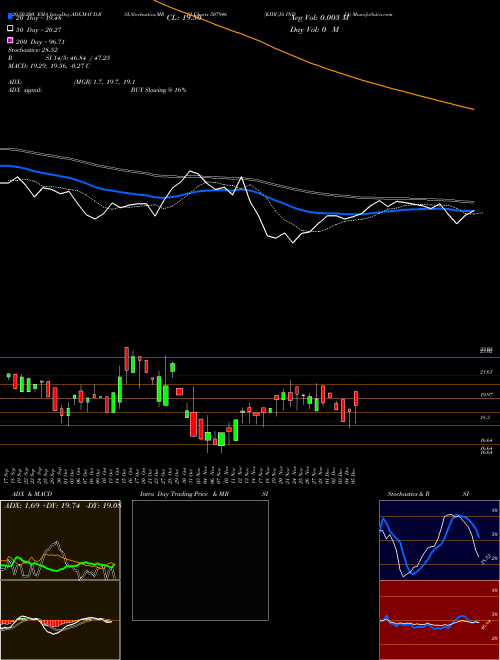Click the 'ADX & MACD' panel title
Screen dimensions: 500x660
point(32,494)
